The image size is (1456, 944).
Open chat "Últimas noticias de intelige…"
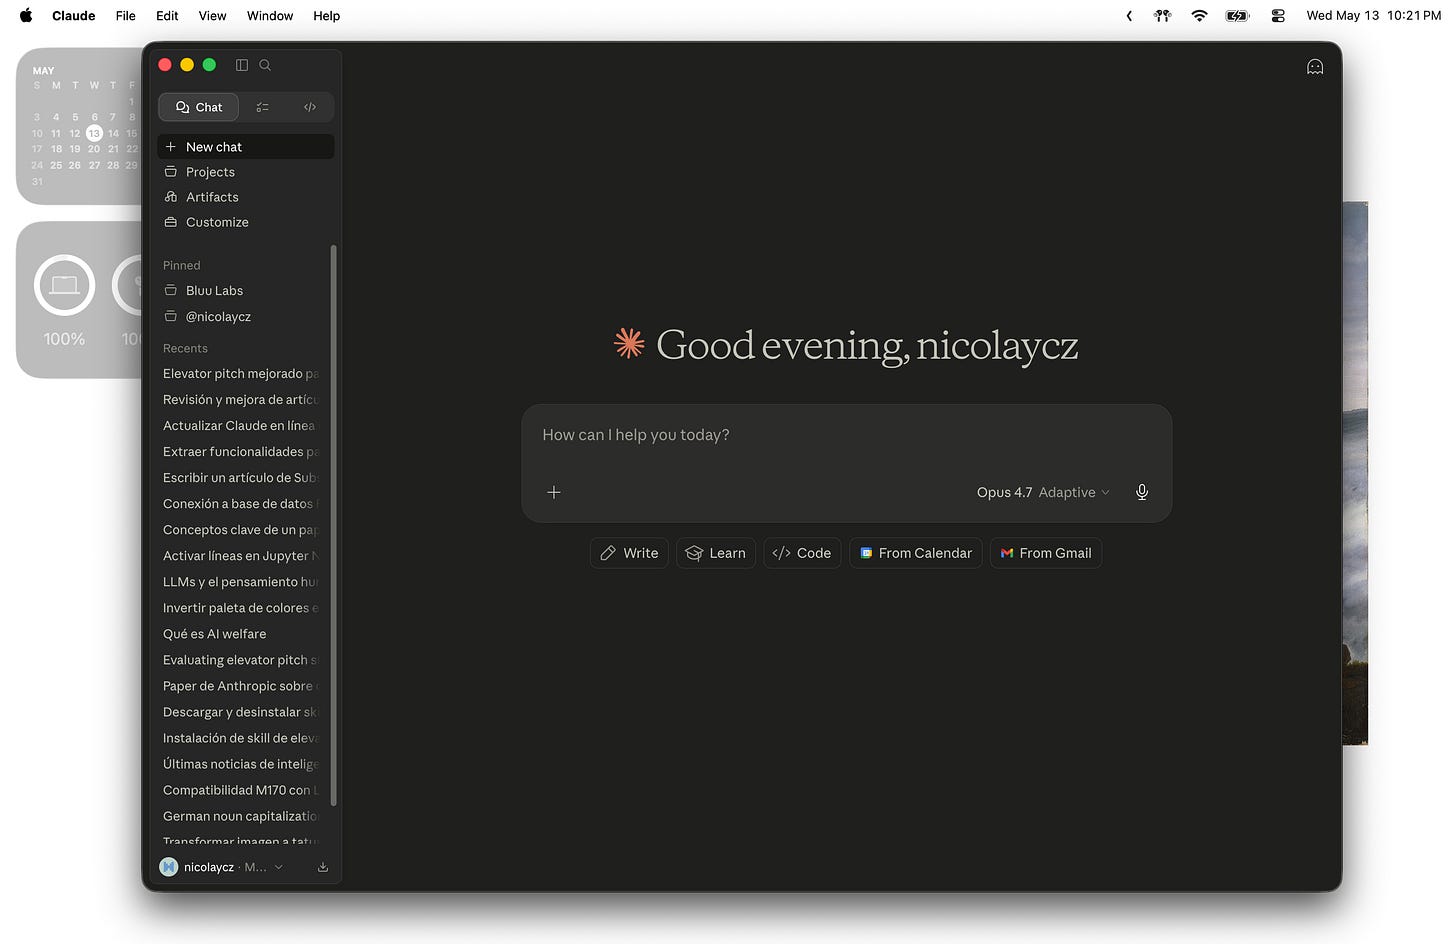click(242, 764)
